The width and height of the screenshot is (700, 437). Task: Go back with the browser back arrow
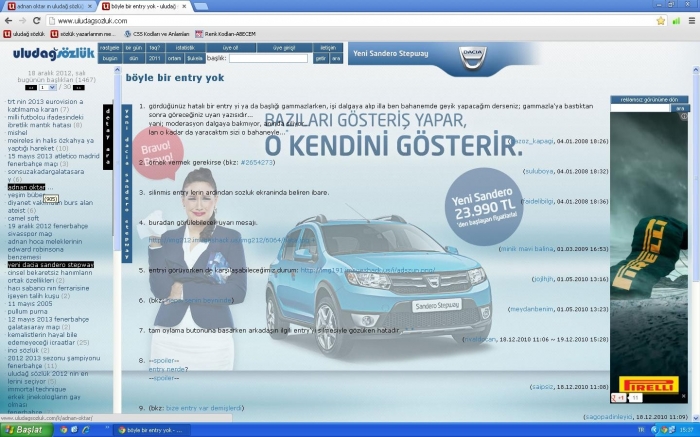pyautogui.click(x=8, y=21)
